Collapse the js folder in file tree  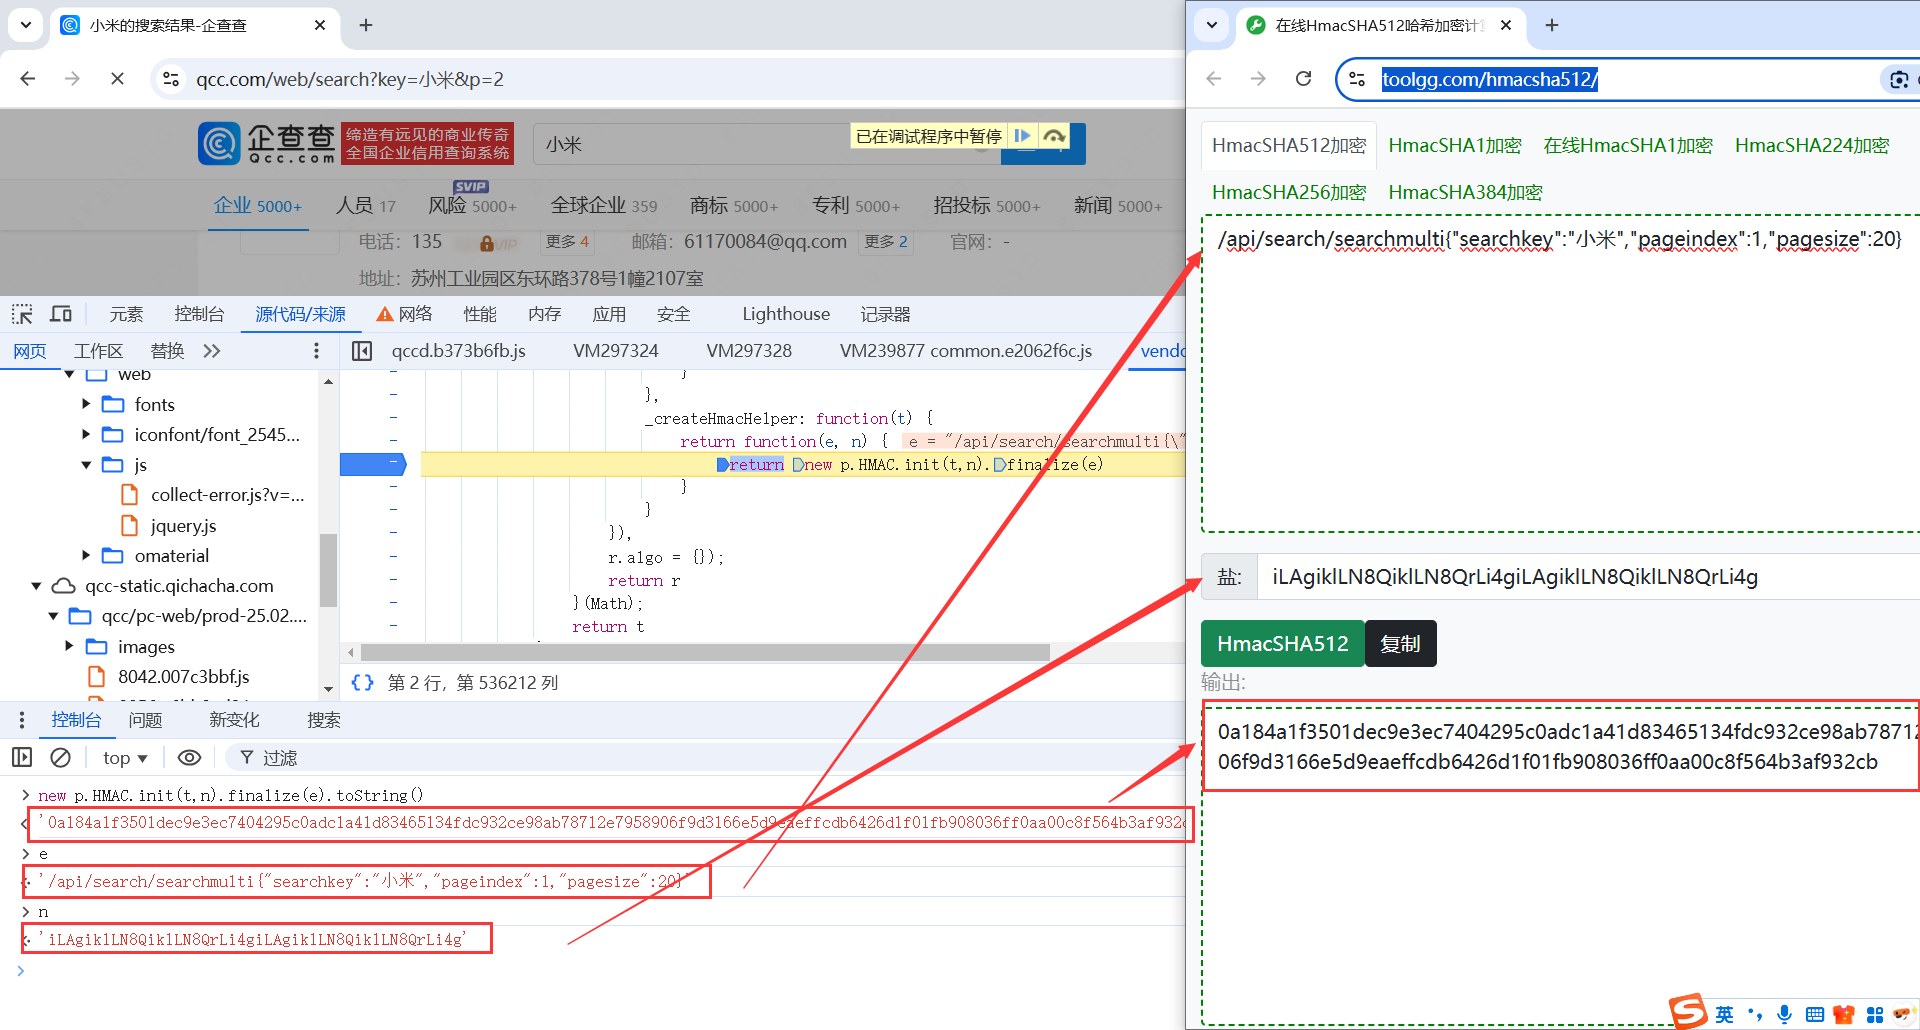86,465
